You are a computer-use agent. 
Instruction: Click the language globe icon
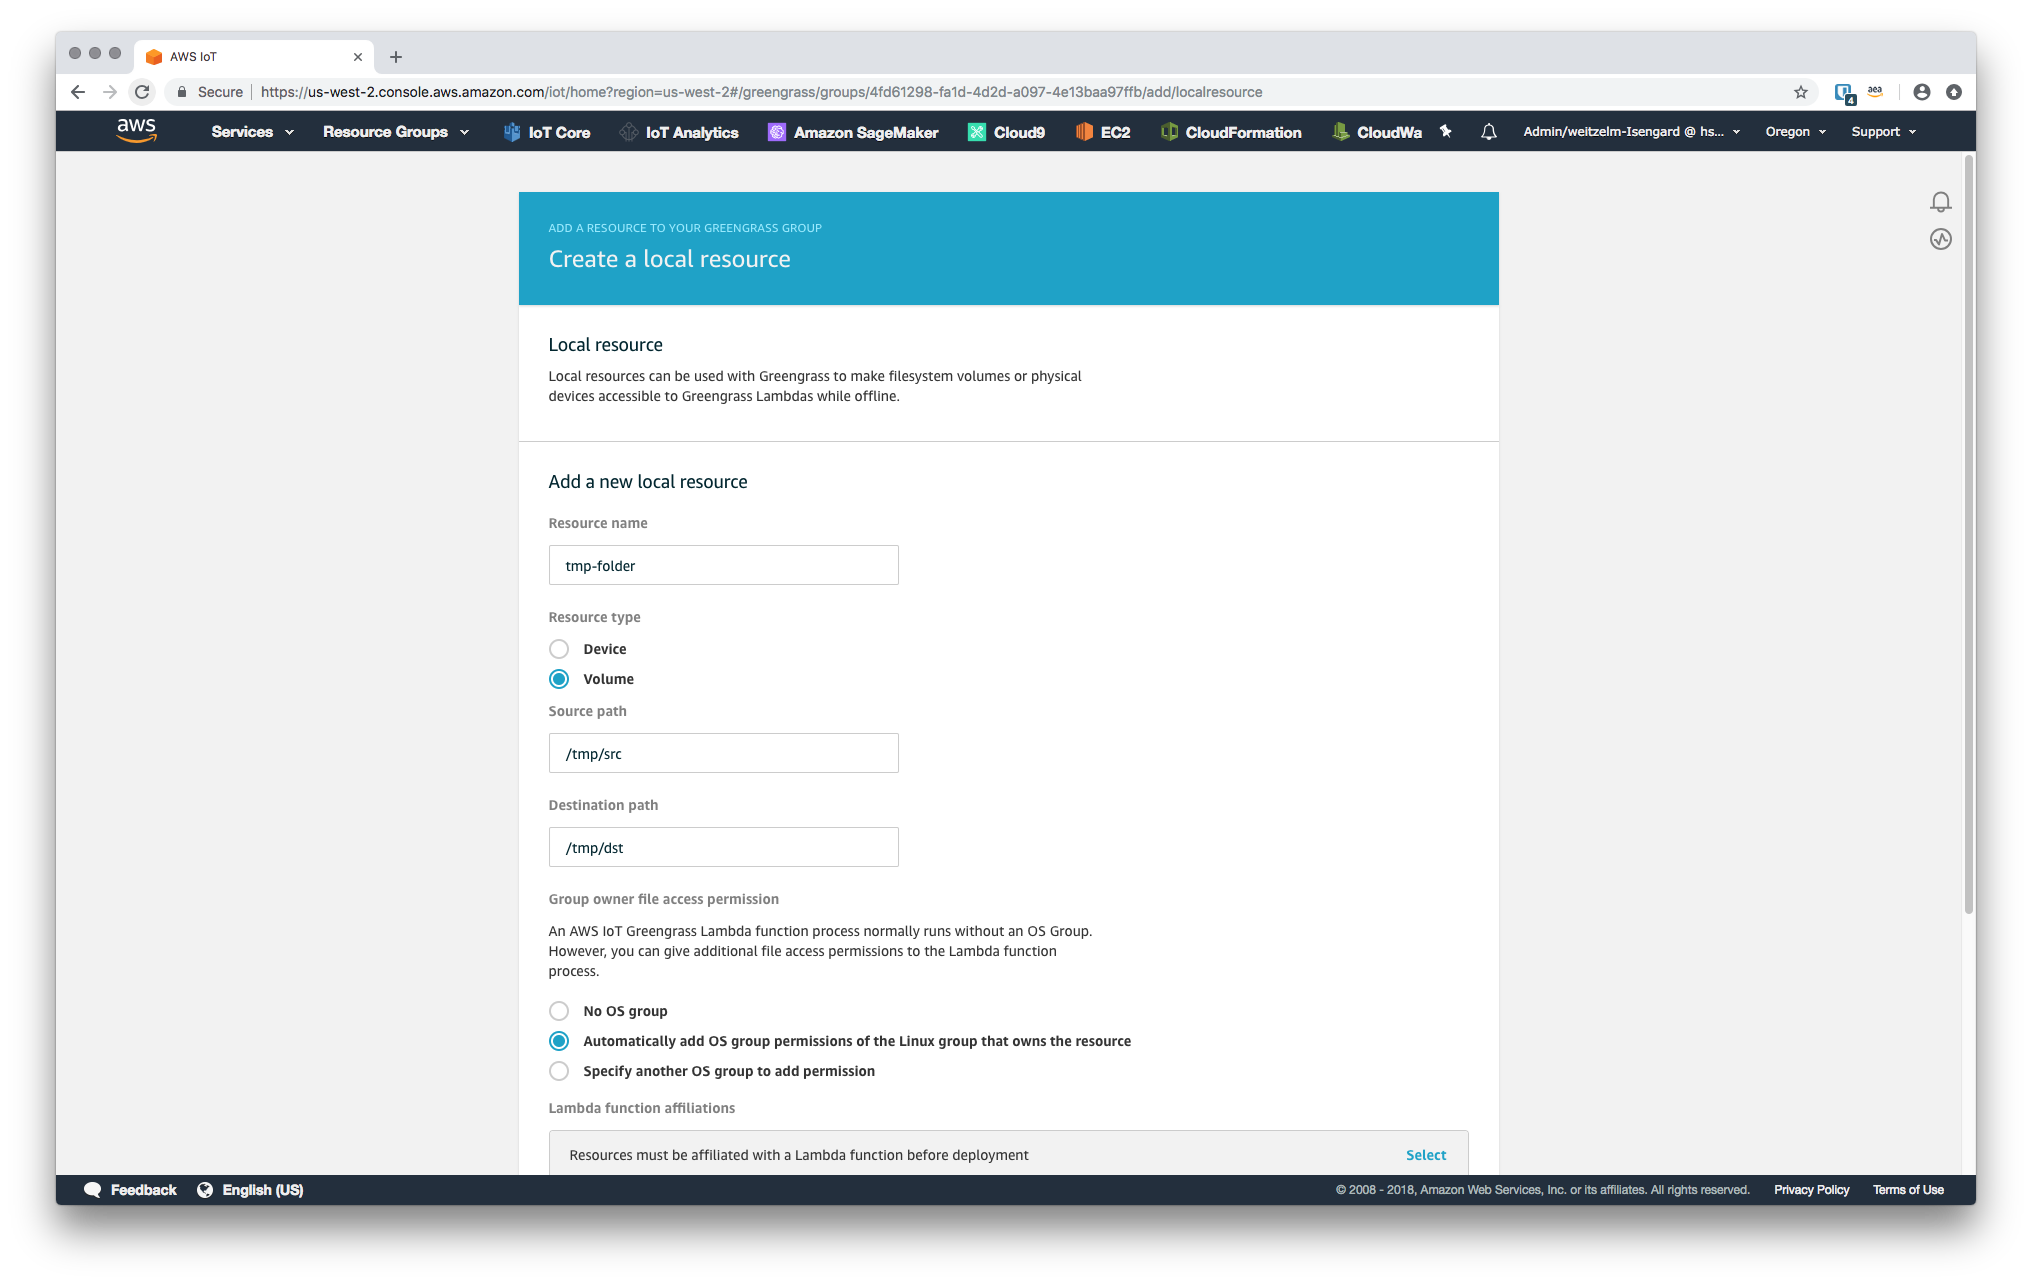pos(205,1189)
